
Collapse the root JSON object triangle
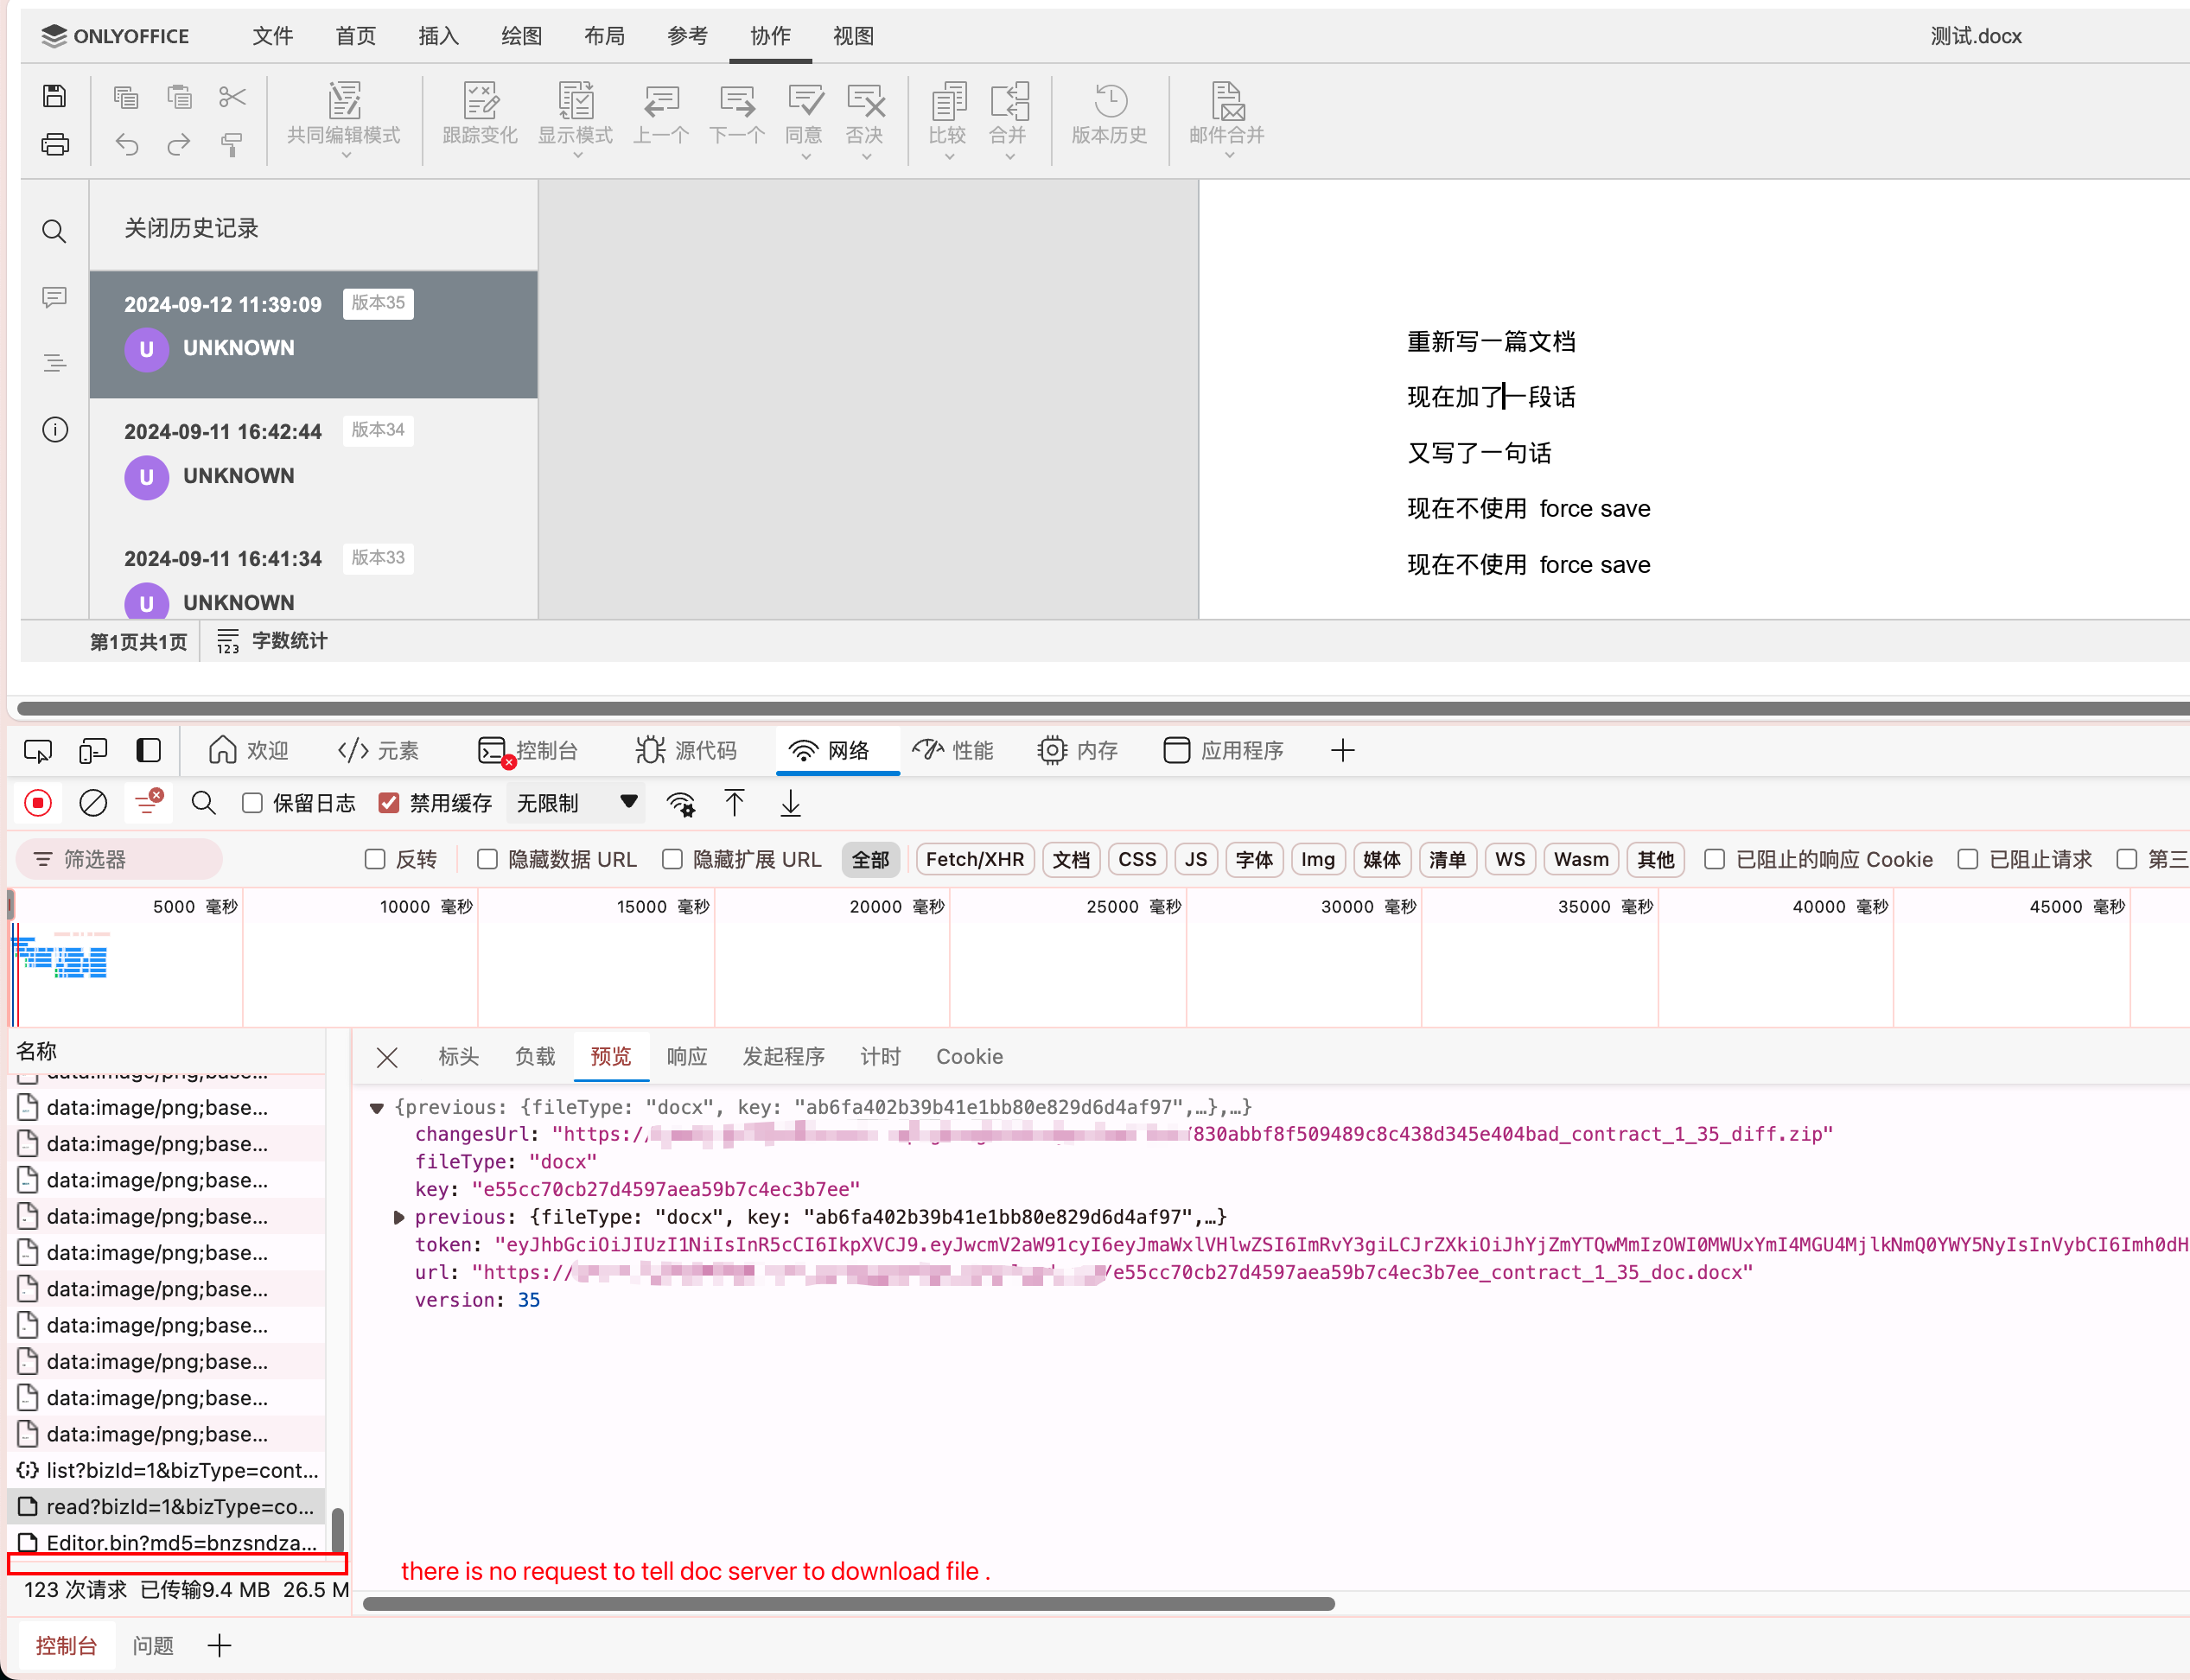click(x=377, y=1108)
